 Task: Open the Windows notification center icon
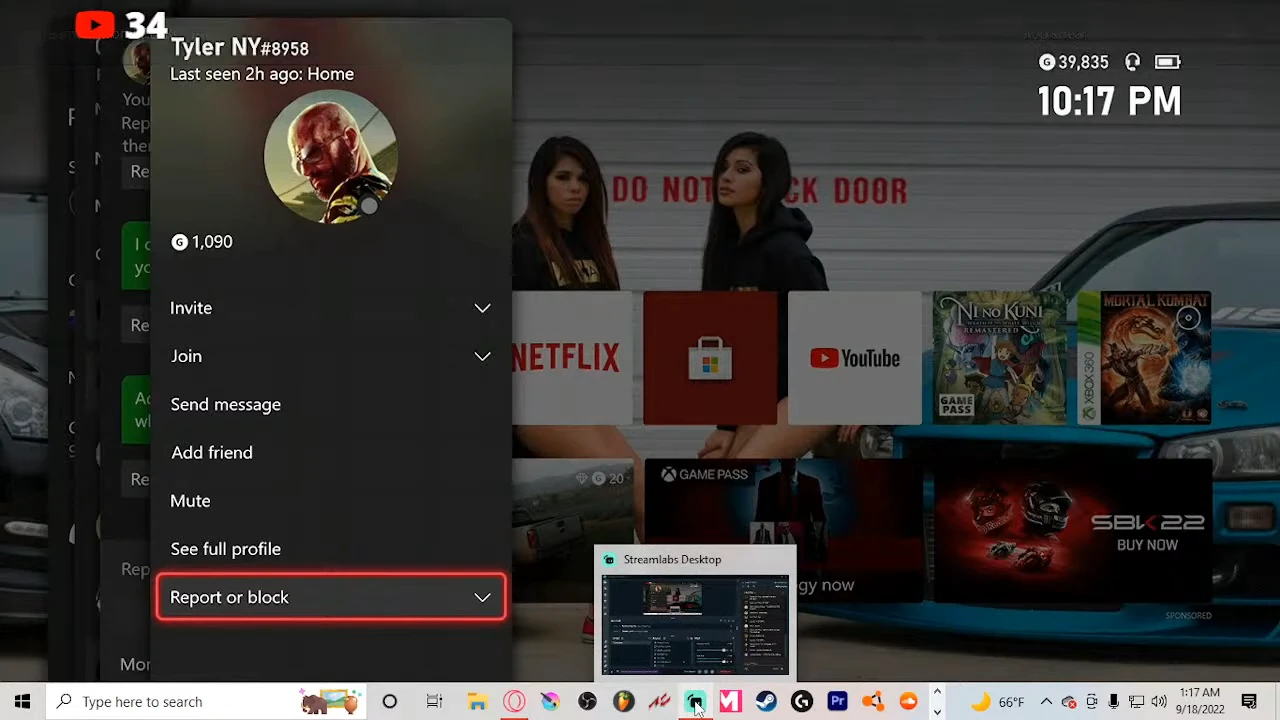point(1249,702)
